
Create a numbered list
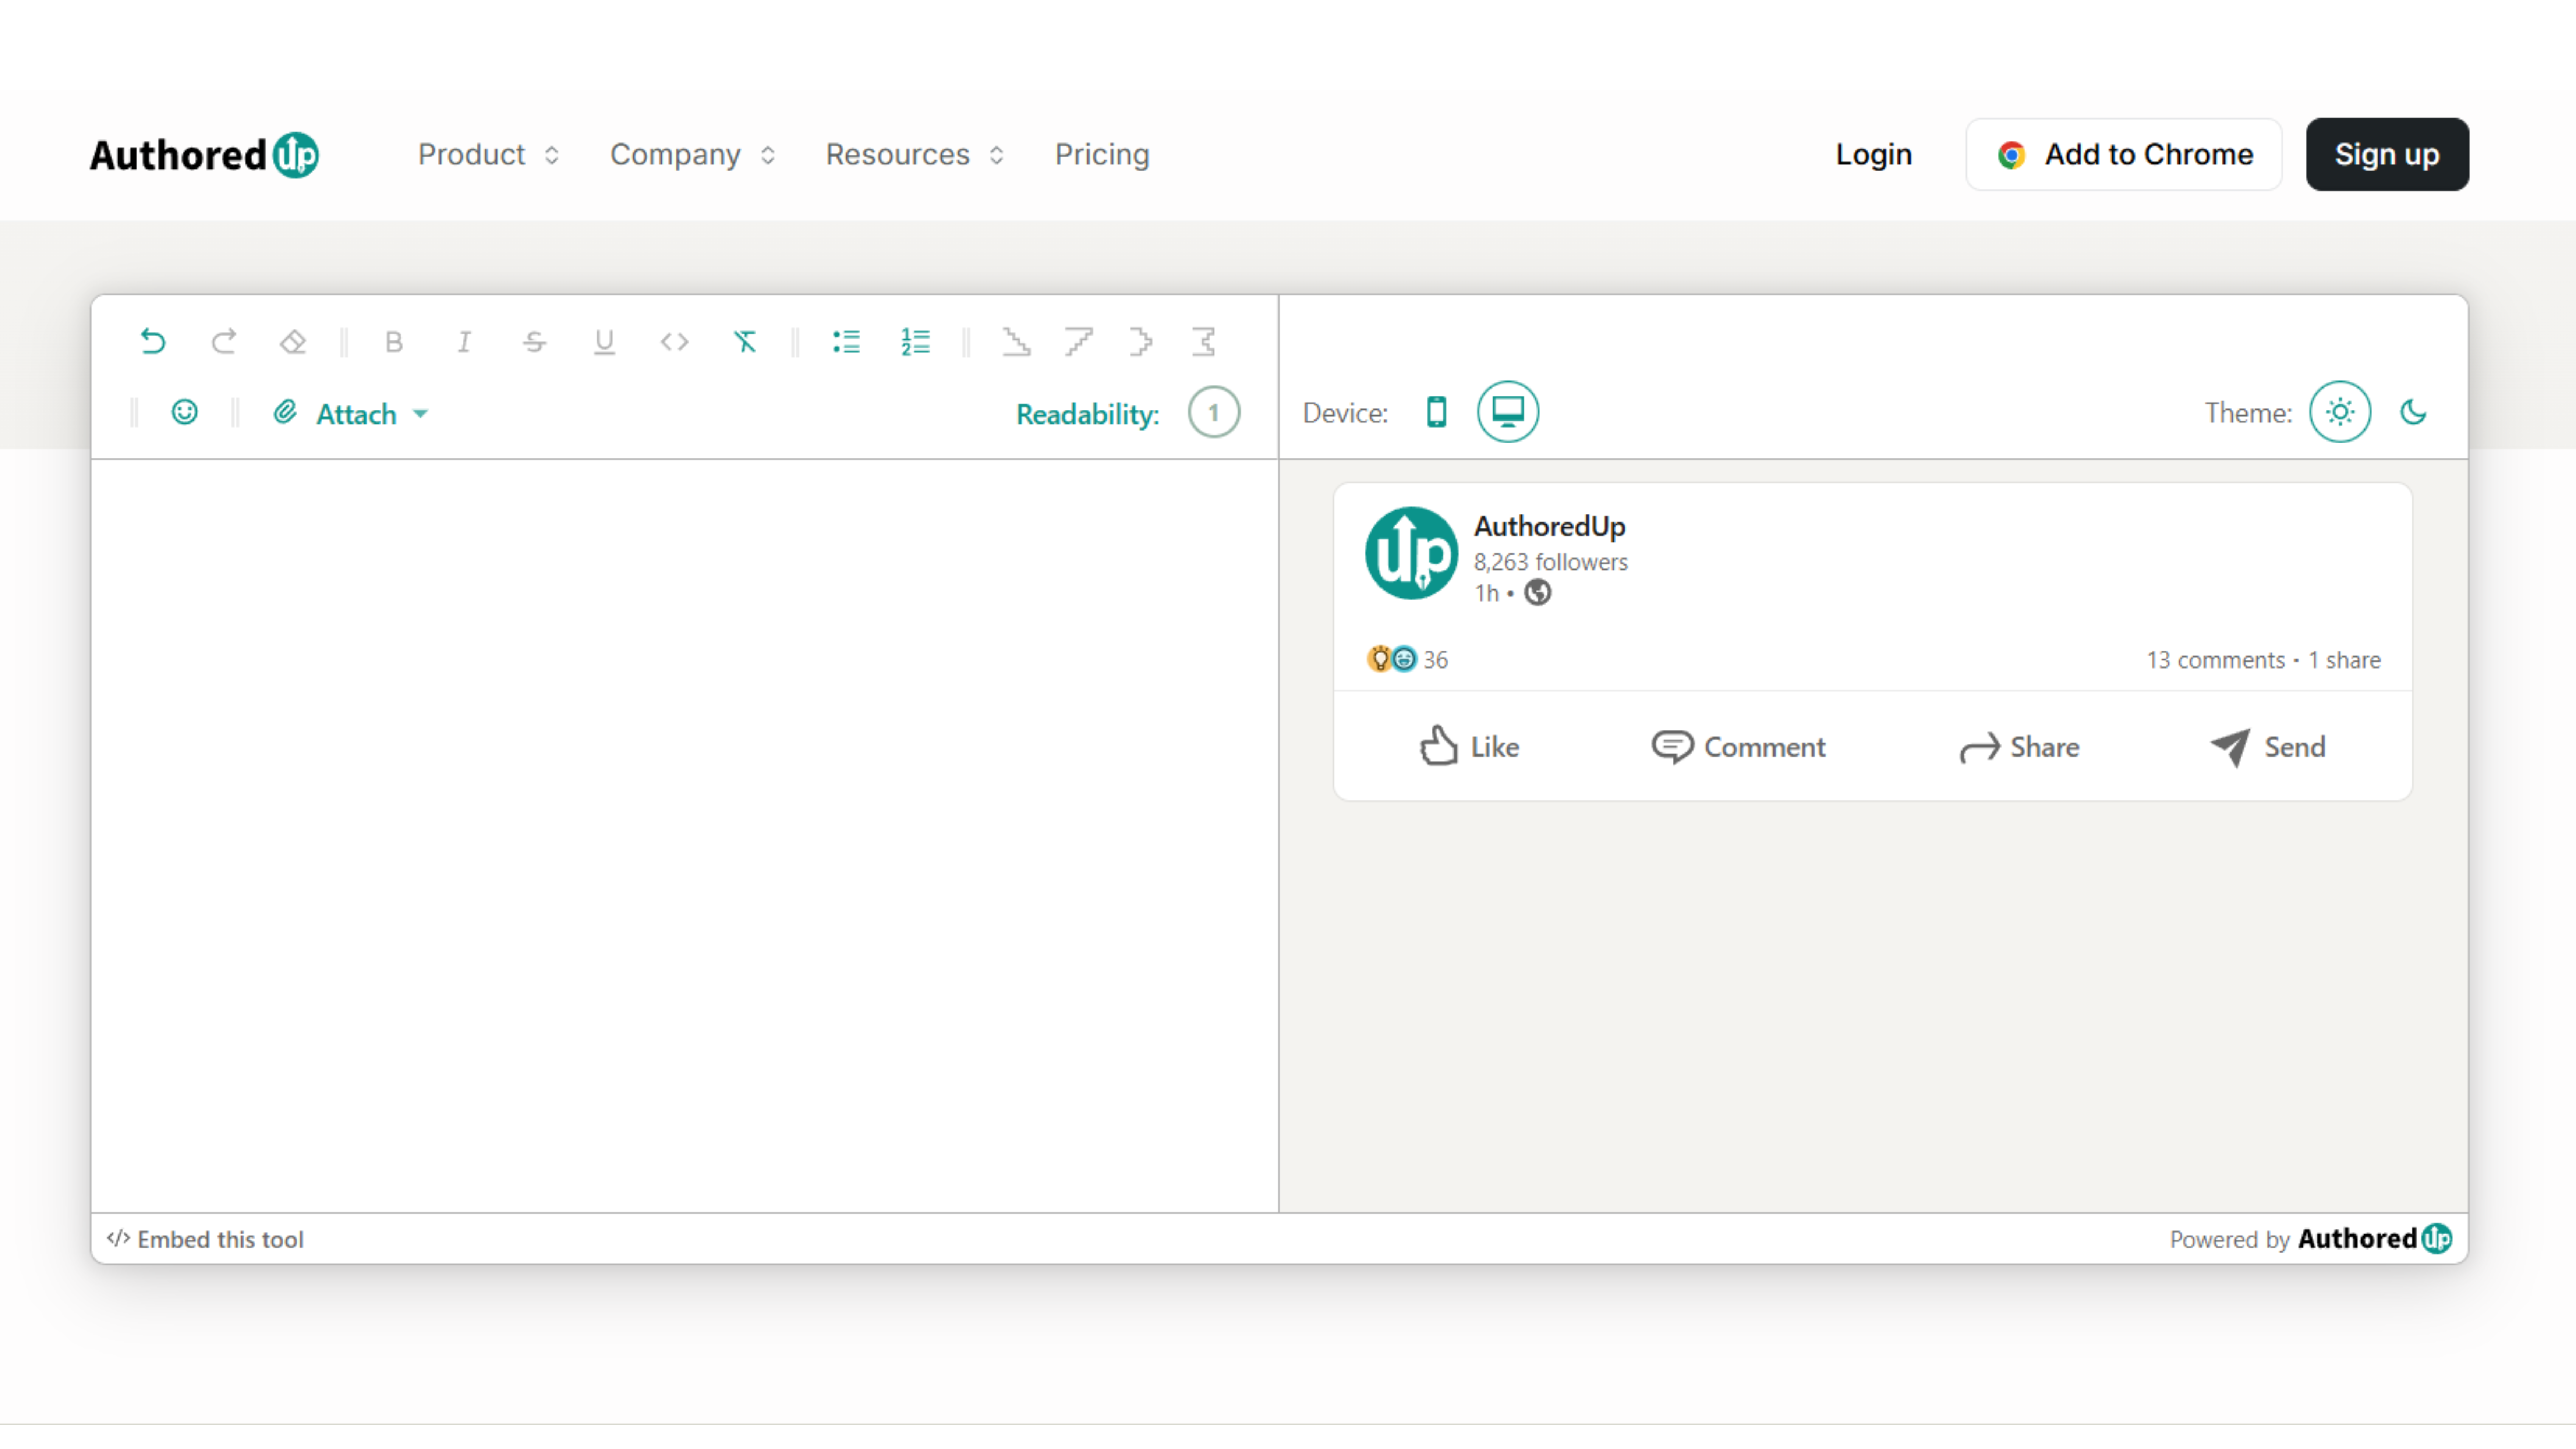coord(915,342)
